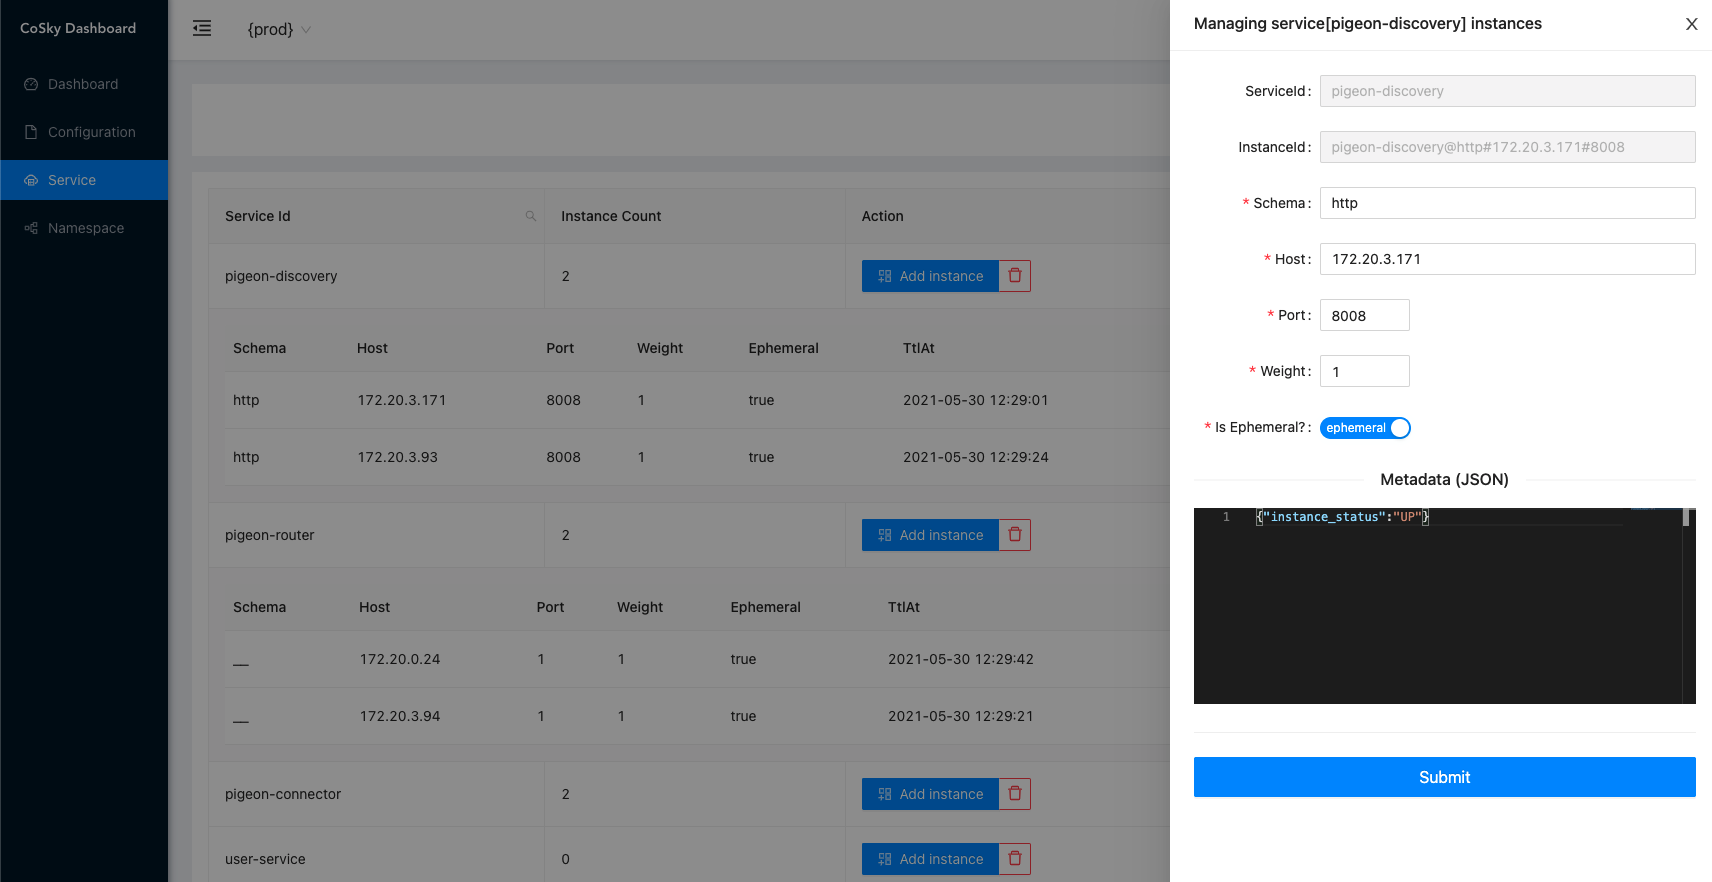Click the Host input field
This screenshot has width=1712, height=882.
click(x=1507, y=259)
